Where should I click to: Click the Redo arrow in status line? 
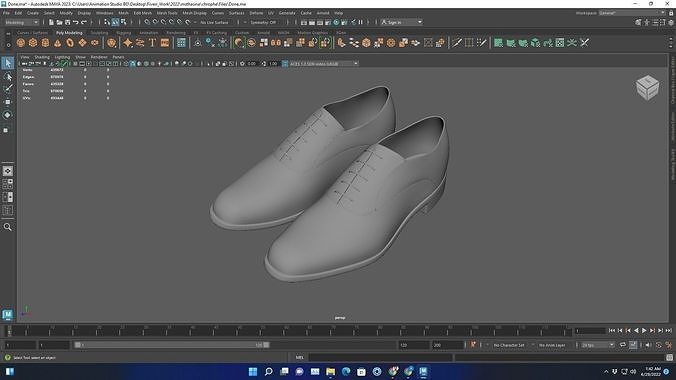point(84,22)
